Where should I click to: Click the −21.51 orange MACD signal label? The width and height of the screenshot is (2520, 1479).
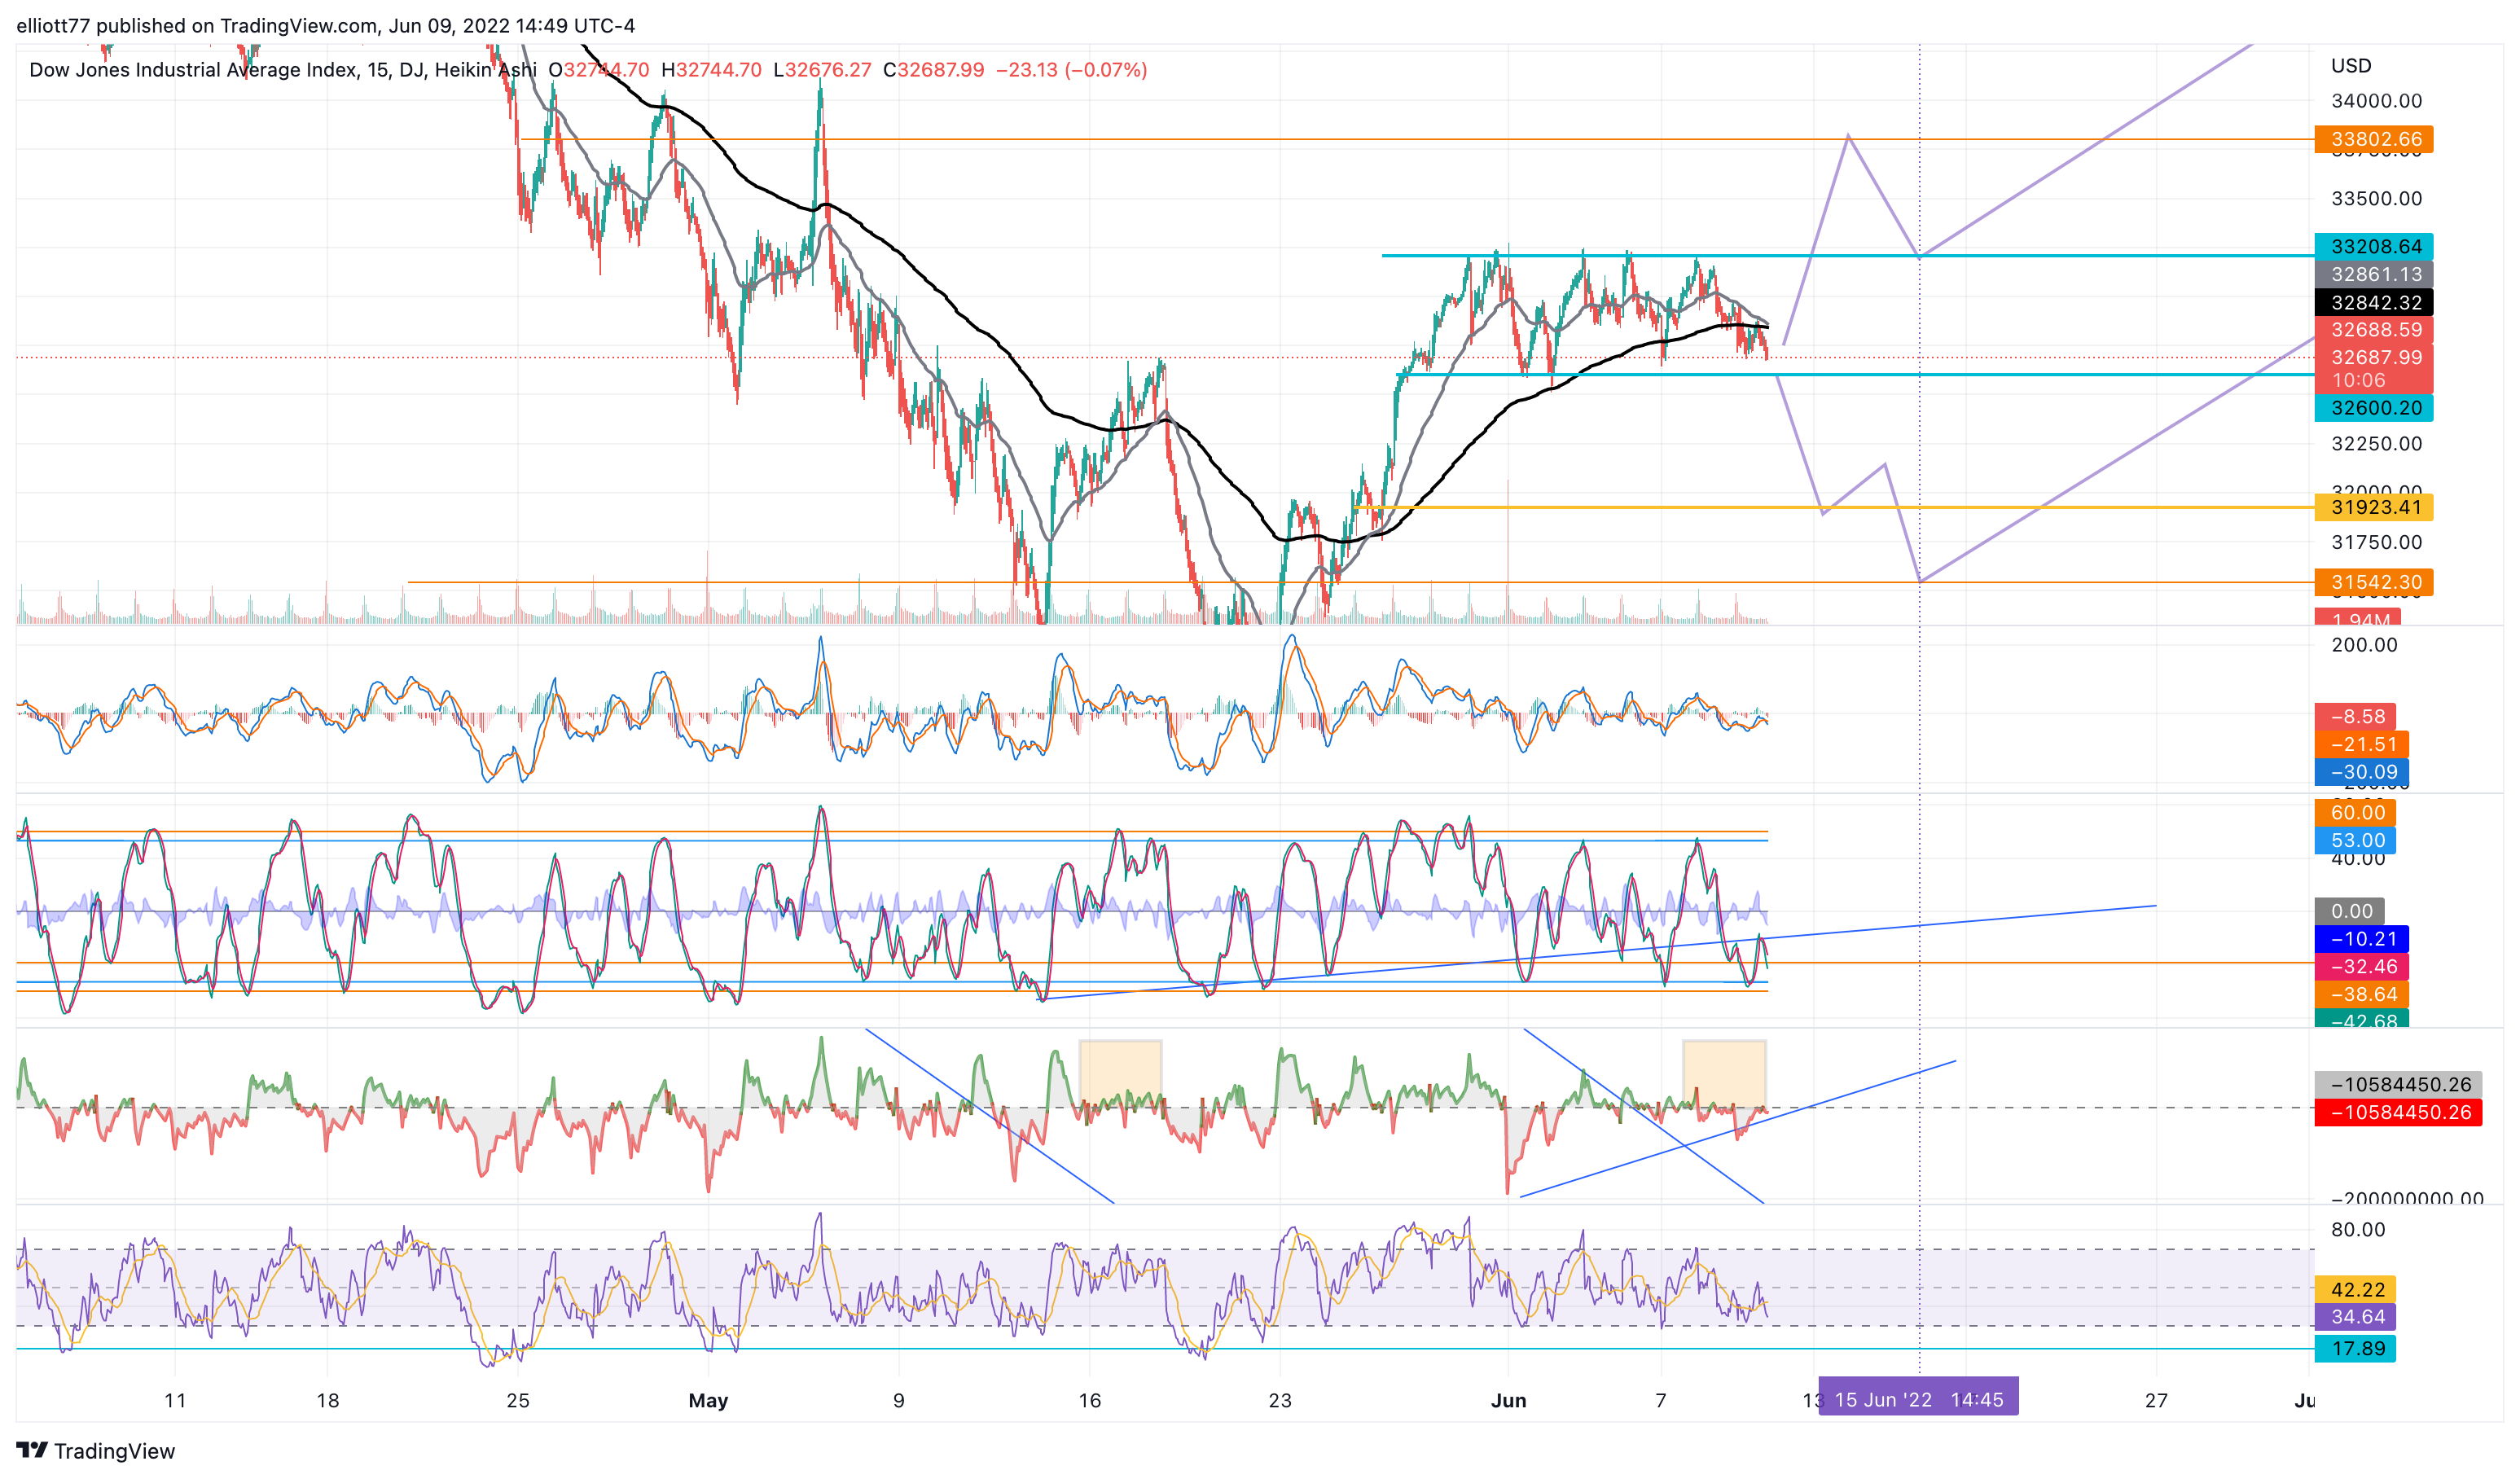(2362, 745)
